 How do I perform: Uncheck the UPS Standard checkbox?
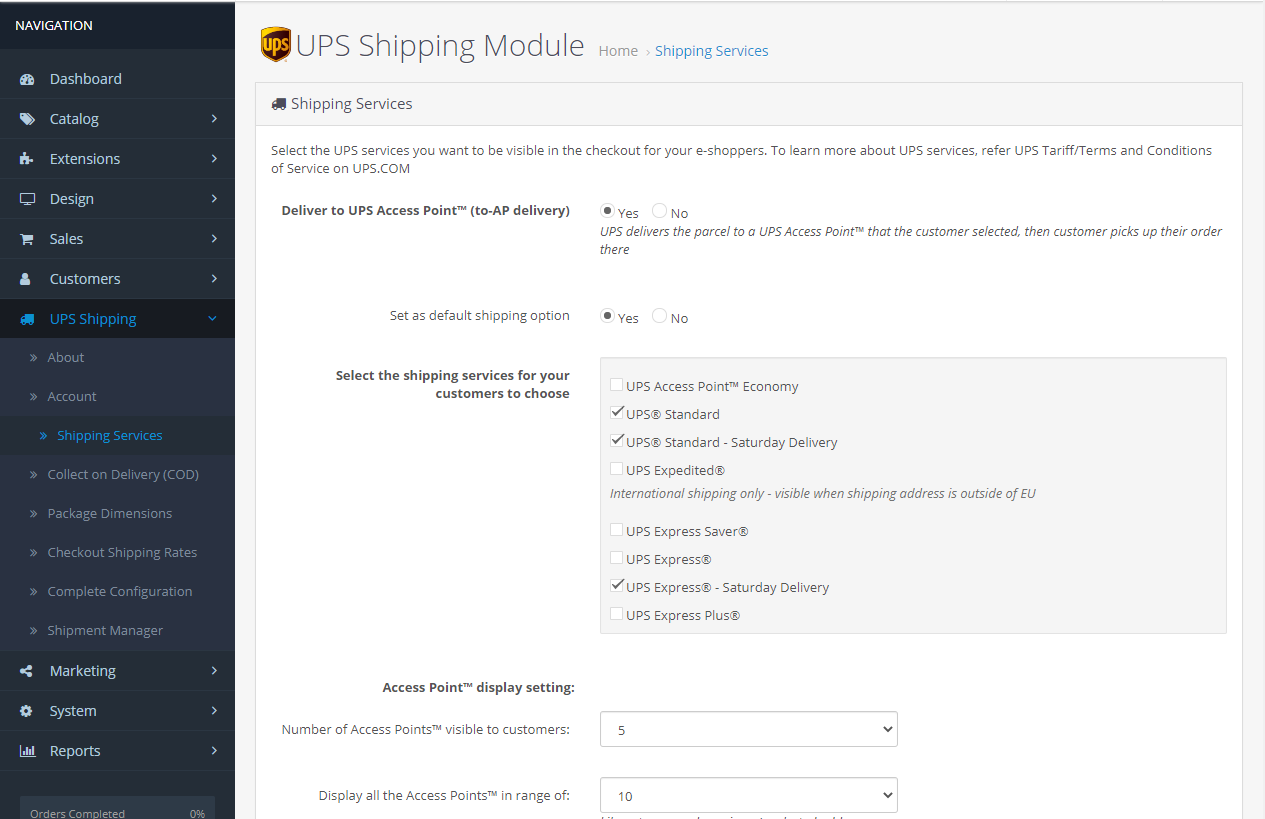click(617, 413)
